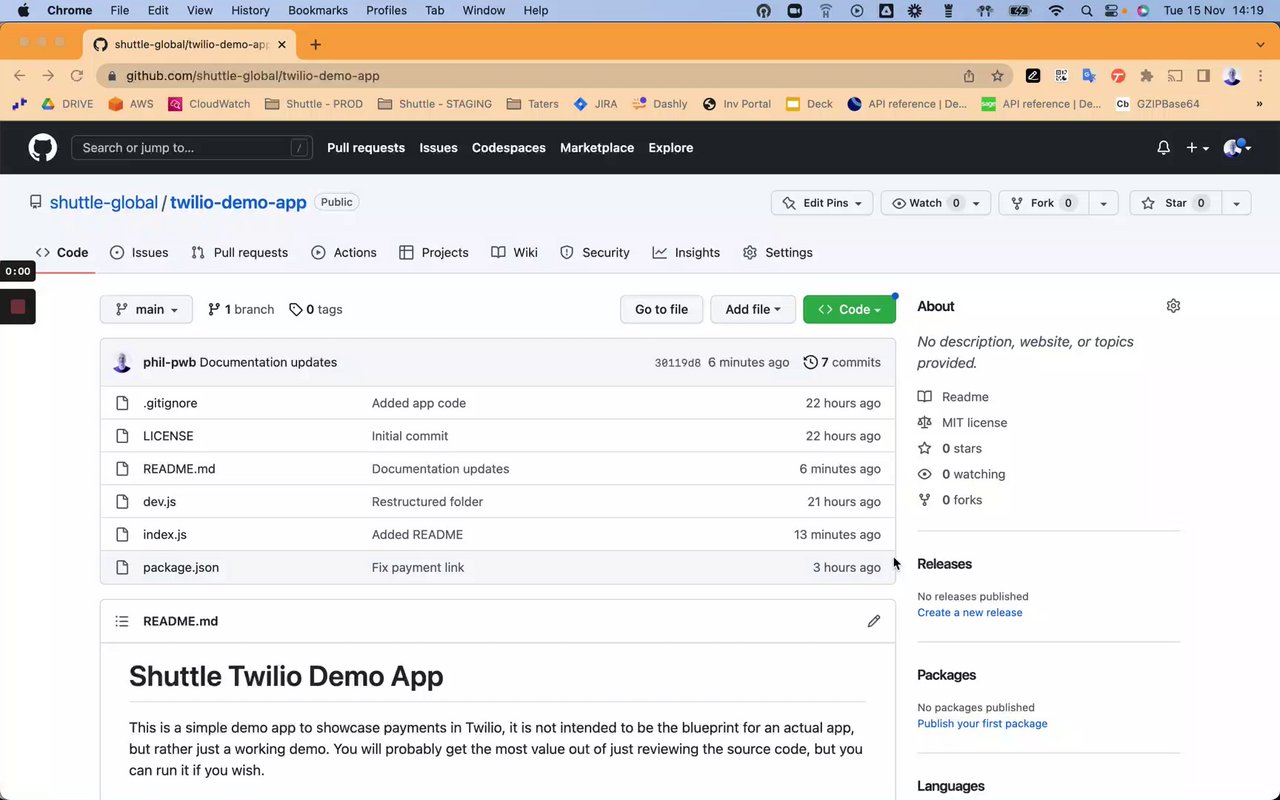Focus the Search or jump to field
Viewport: 1280px width, 800px height.
coord(192,148)
